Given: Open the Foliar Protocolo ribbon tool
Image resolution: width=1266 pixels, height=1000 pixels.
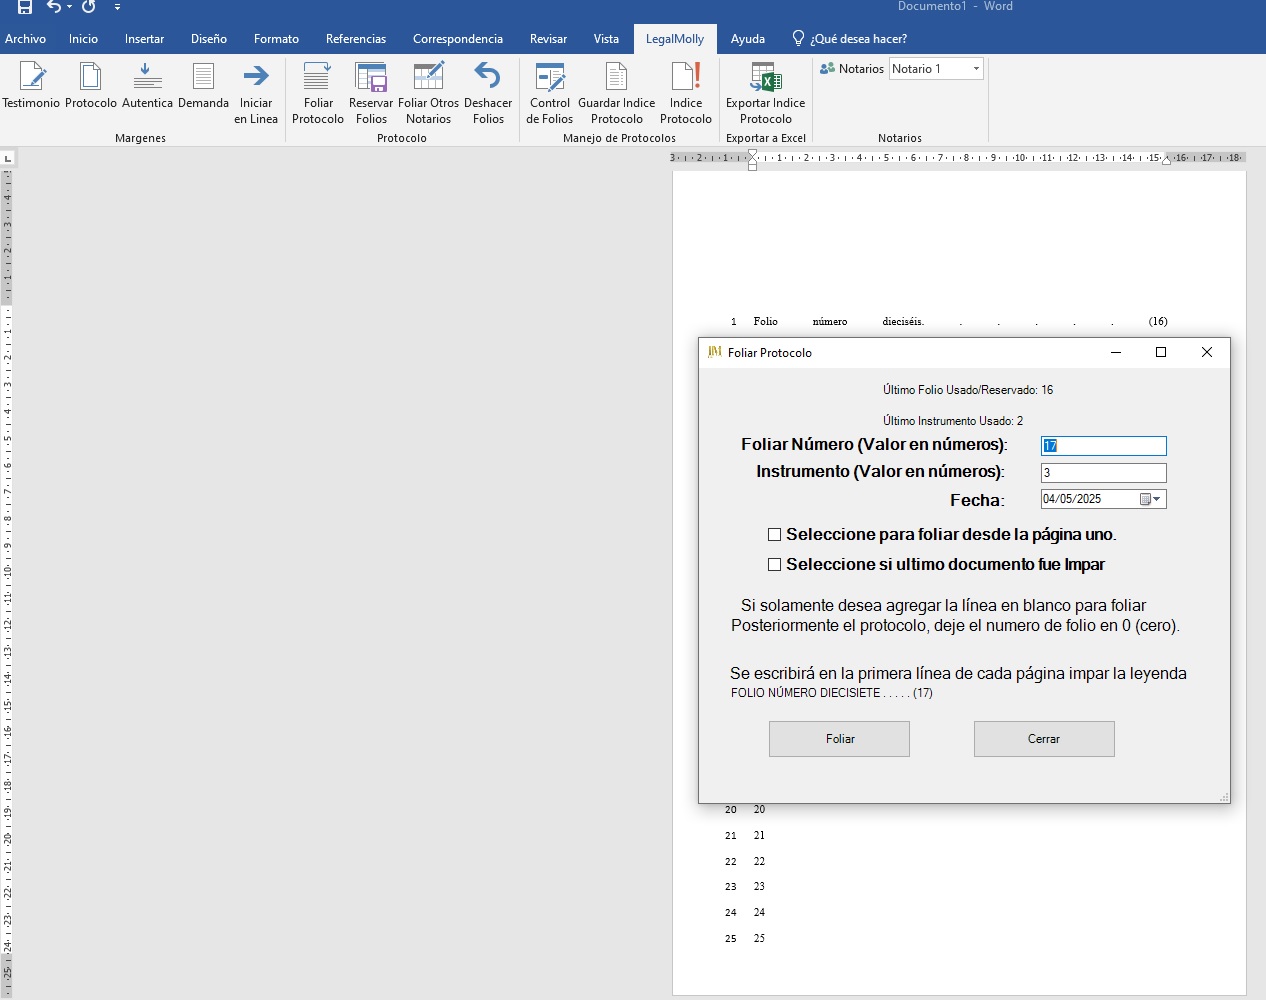Looking at the screenshot, I should 318,93.
